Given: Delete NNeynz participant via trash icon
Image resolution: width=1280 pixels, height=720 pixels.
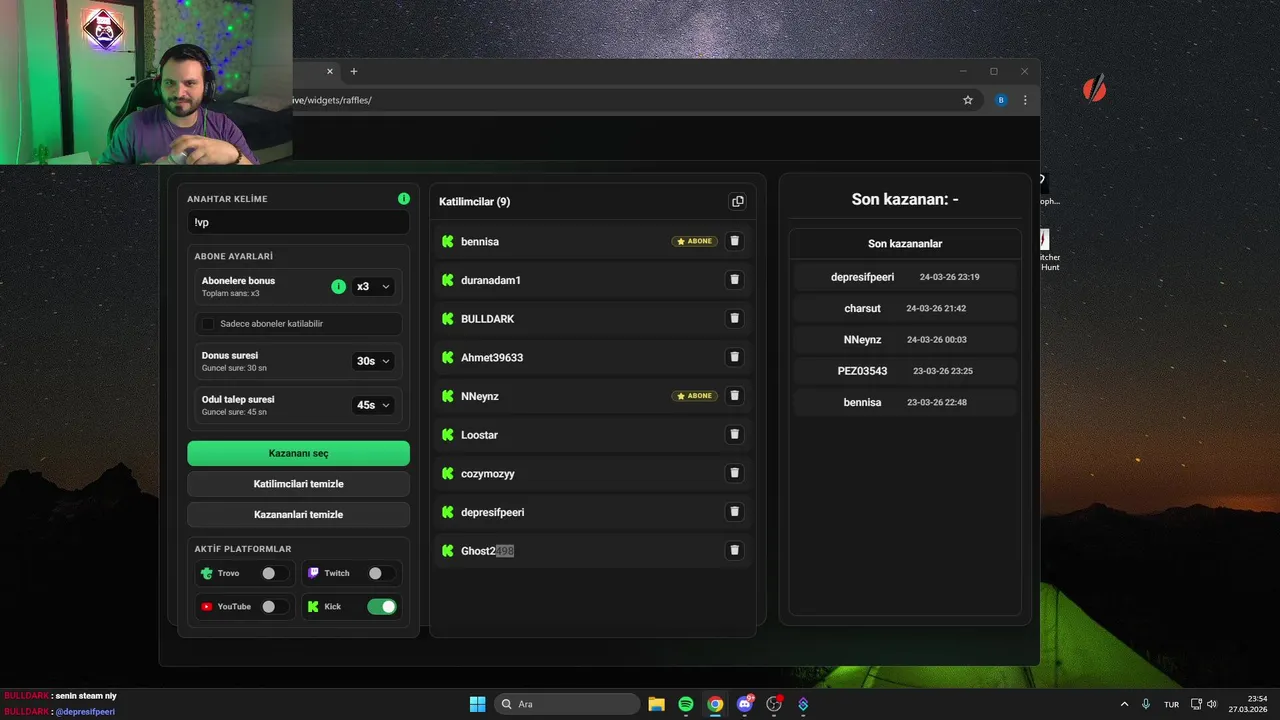Looking at the screenshot, I should coord(734,396).
